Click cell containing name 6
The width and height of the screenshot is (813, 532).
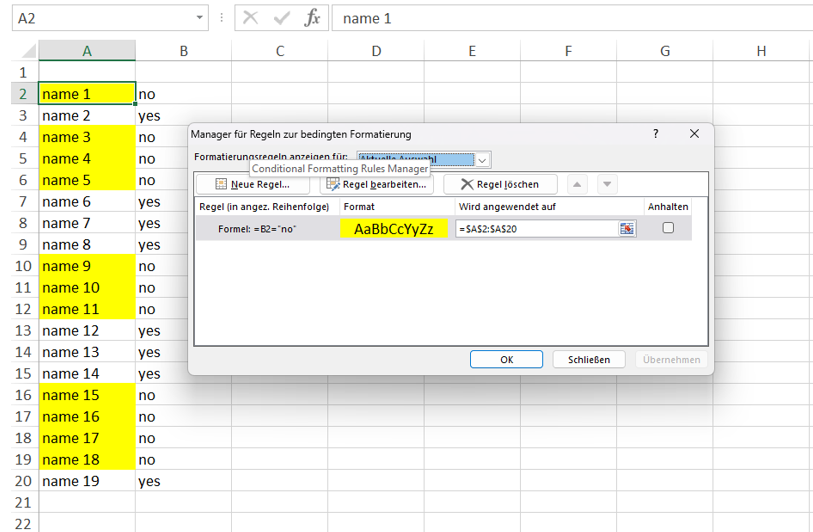(87, 202)
